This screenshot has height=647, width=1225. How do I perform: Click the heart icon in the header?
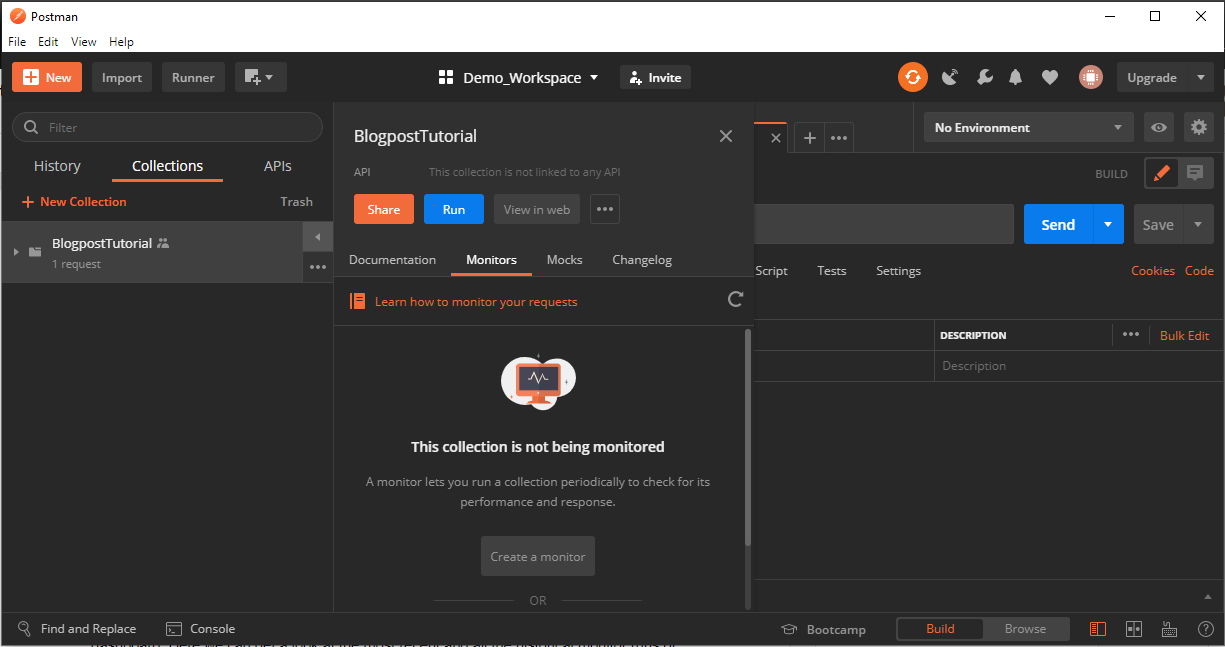click(x=1050, y=77)
